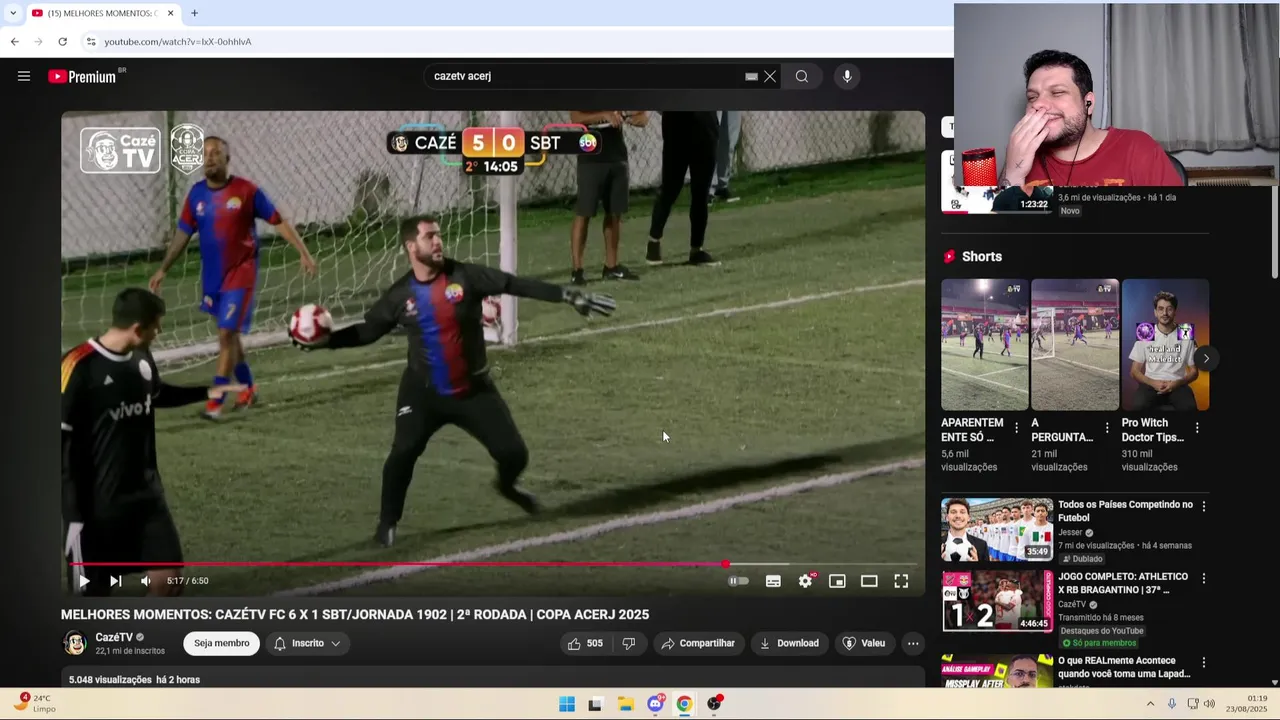
Task: Open the Windows Start menu
Action: 567,704
